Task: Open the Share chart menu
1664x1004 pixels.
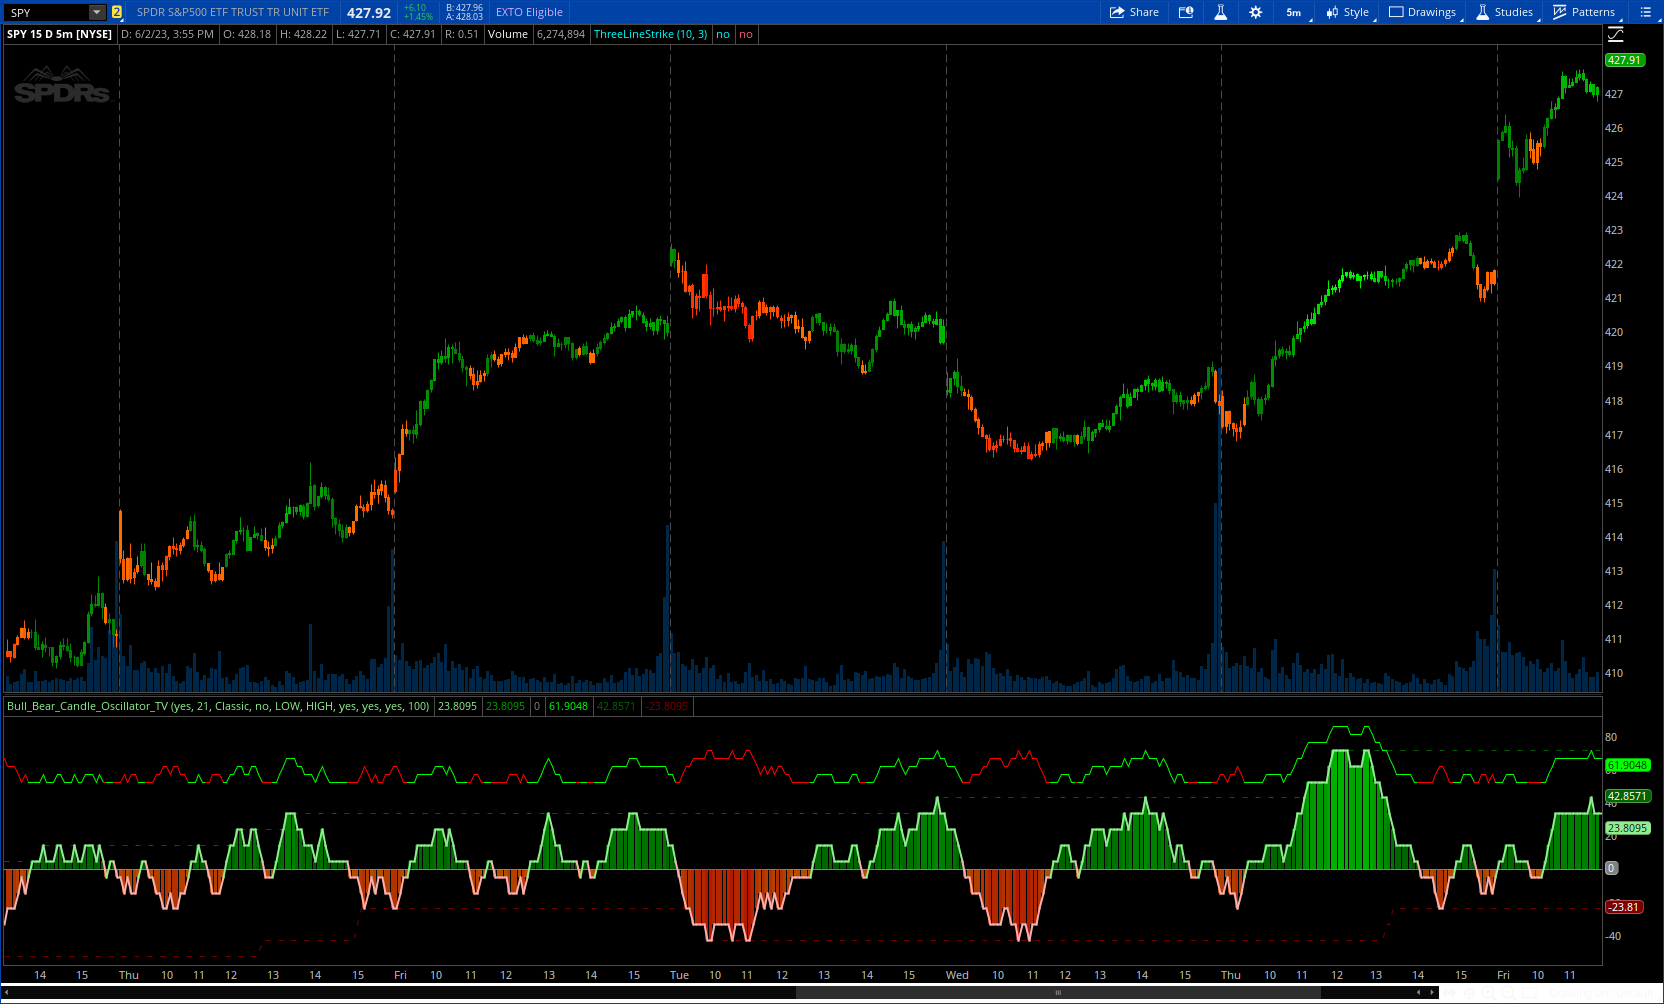Action: (1134, 12)
